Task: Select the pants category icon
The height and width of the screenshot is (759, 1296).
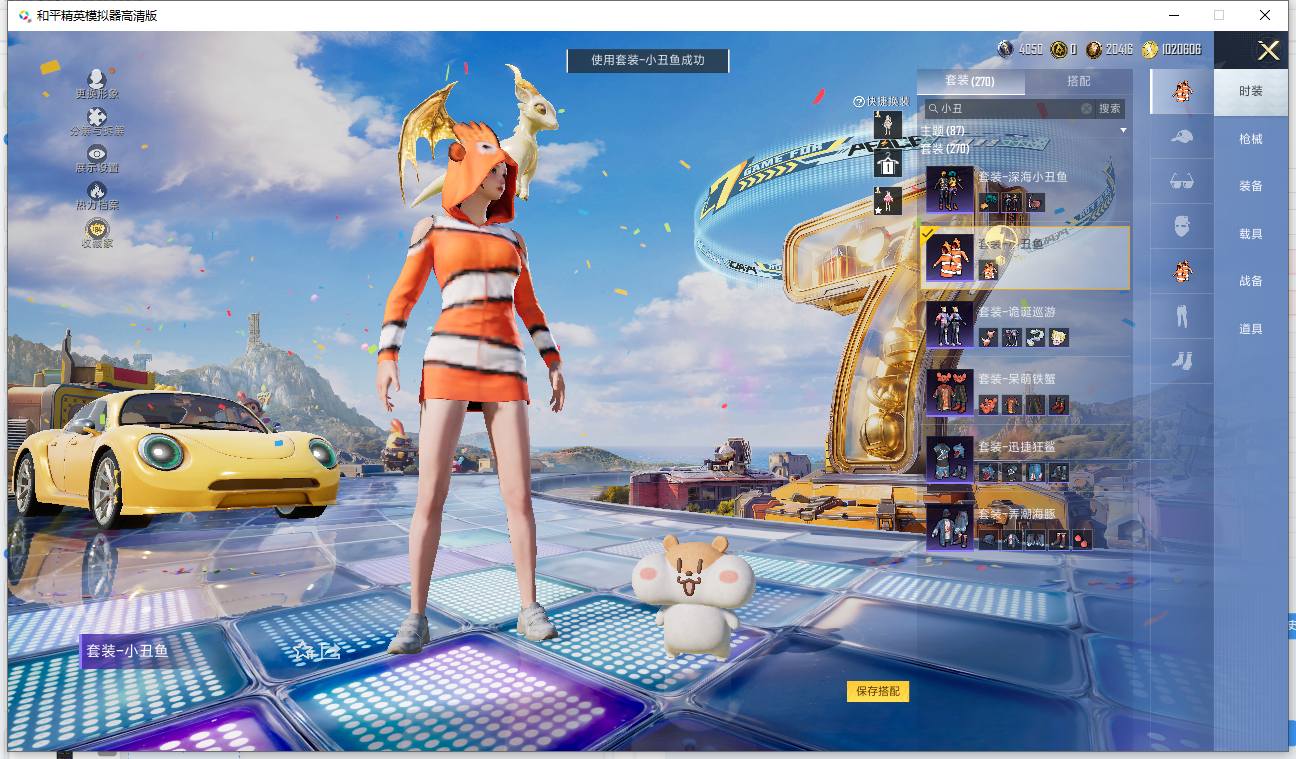Action: pos(1182,316)
